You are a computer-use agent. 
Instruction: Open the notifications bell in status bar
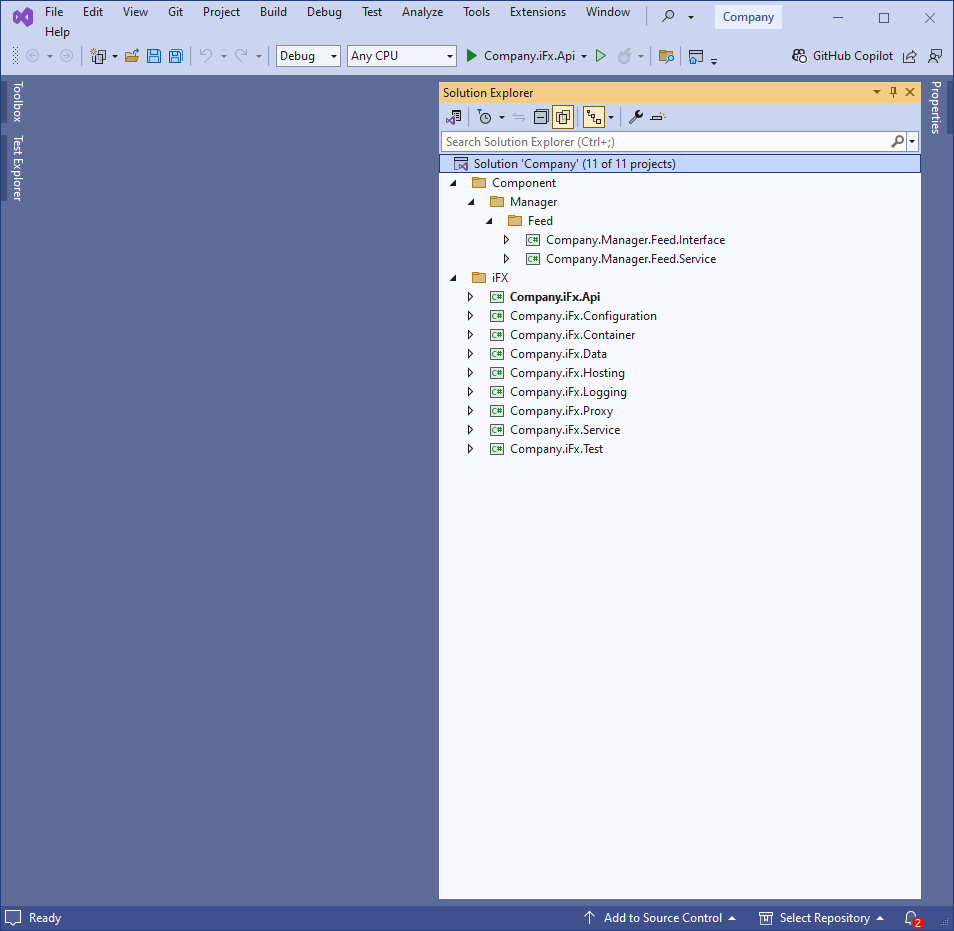click(x=910, y=918)
